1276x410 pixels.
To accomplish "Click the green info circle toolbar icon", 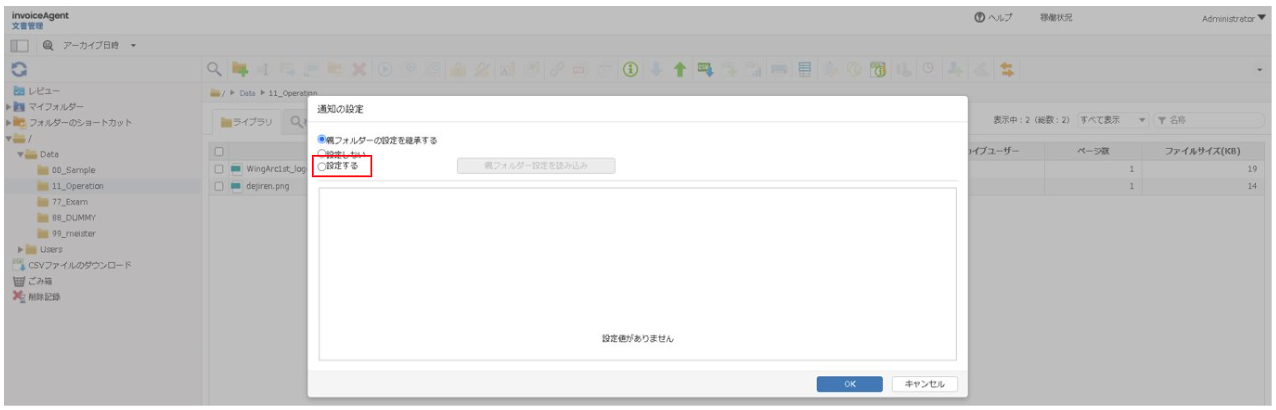I will (630, 70).
